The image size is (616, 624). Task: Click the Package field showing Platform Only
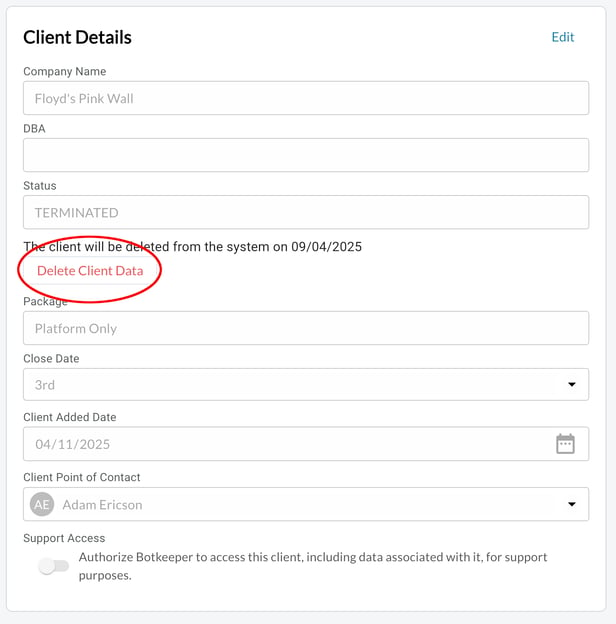coord(306,328)
